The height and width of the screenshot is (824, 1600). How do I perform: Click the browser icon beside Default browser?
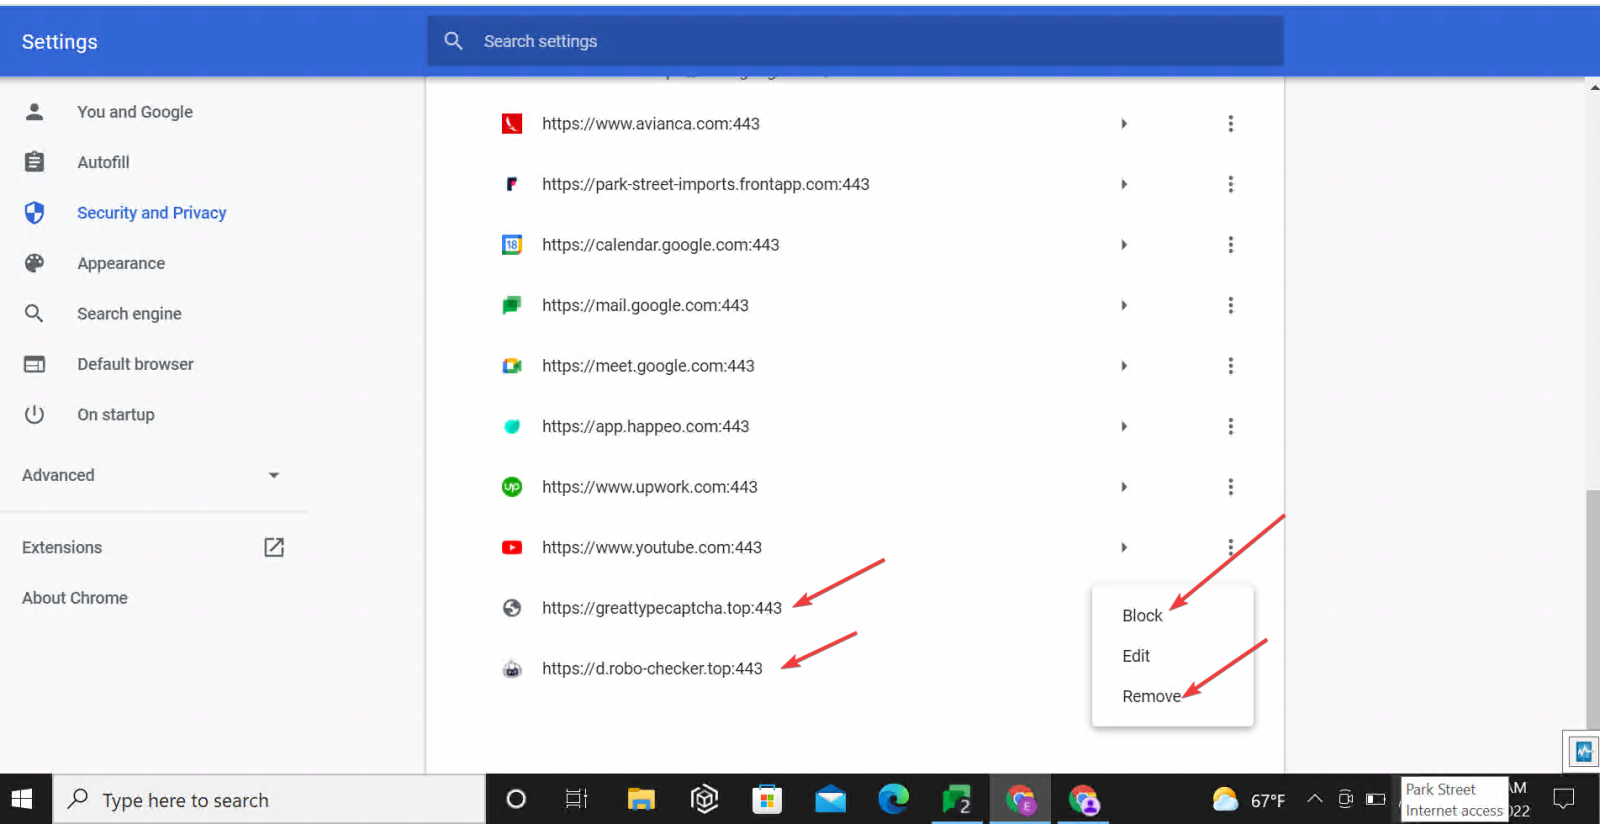pos(34,364)
